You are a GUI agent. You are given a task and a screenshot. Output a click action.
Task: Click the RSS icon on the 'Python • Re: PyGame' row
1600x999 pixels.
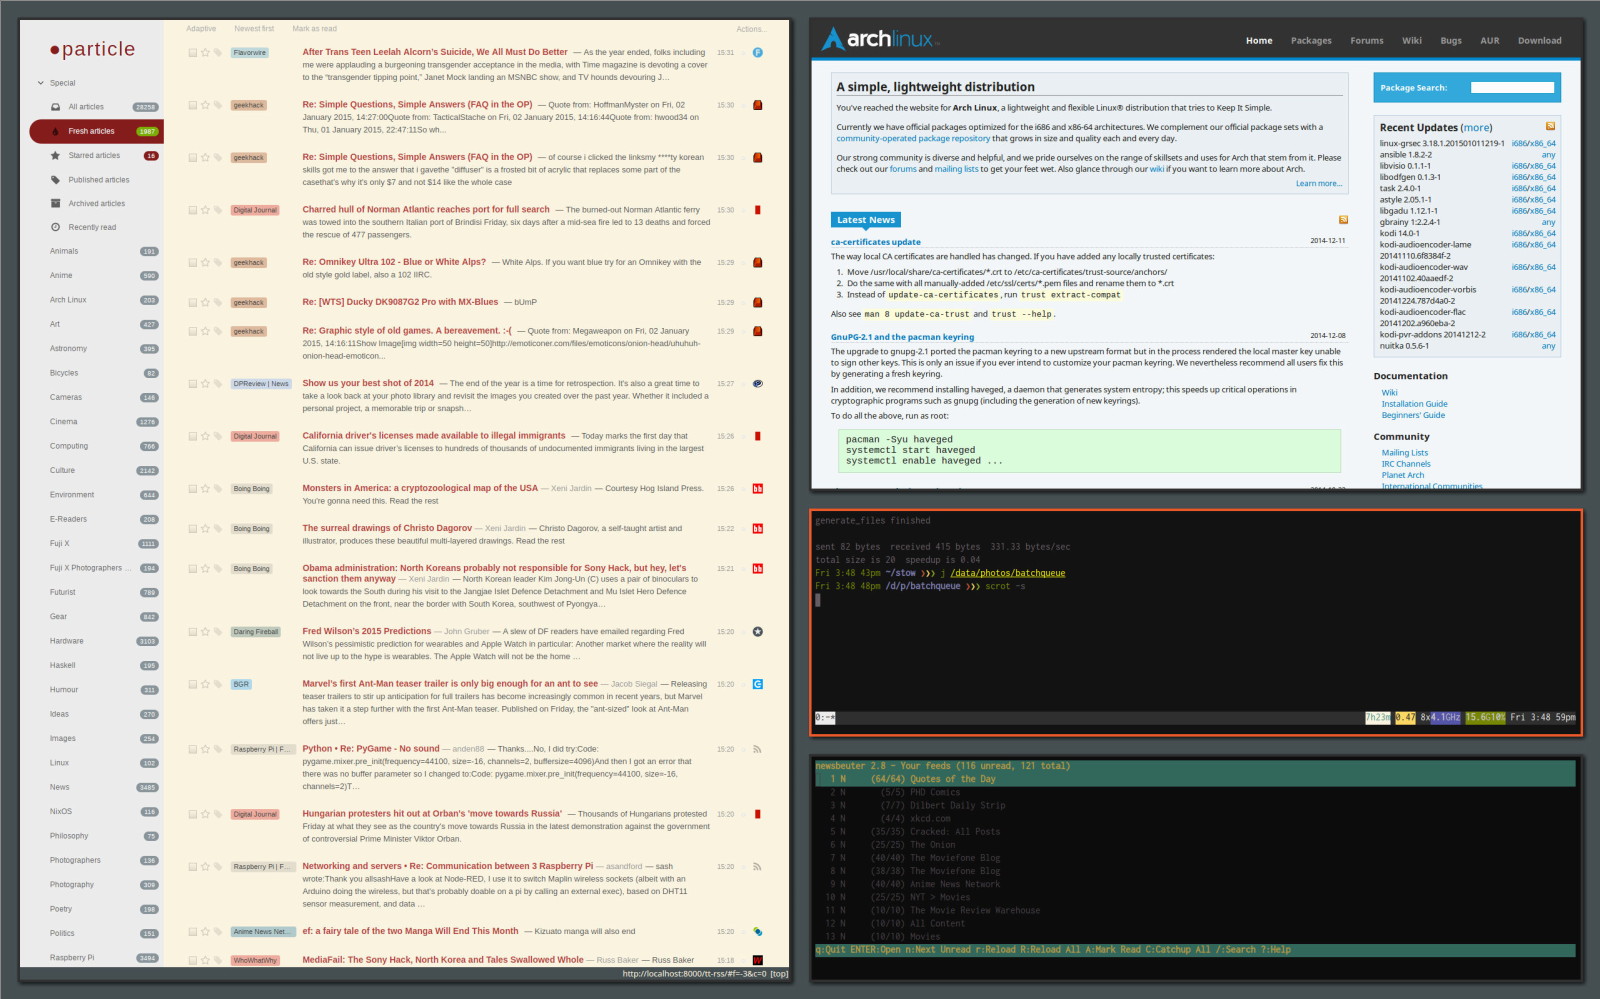tap(758, 749)
